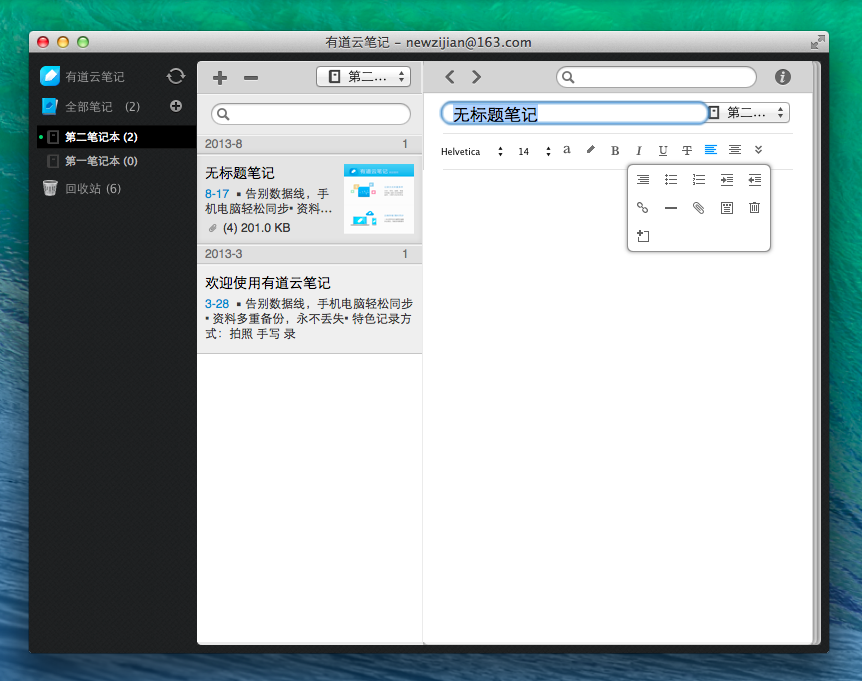The width and height of the screenshot is (862, 681).
Task: Attach a file using the paperclip icon
Action: (699, 208)
